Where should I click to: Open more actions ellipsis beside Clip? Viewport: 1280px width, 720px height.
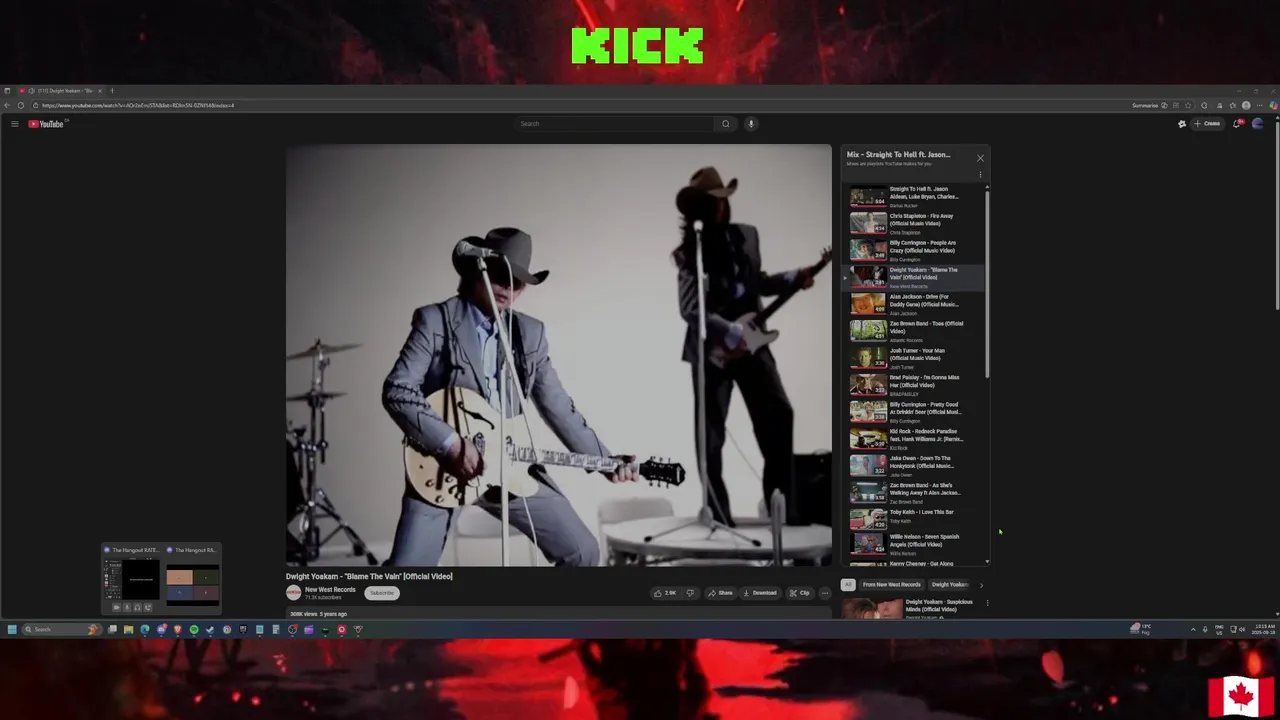point(824,593)
